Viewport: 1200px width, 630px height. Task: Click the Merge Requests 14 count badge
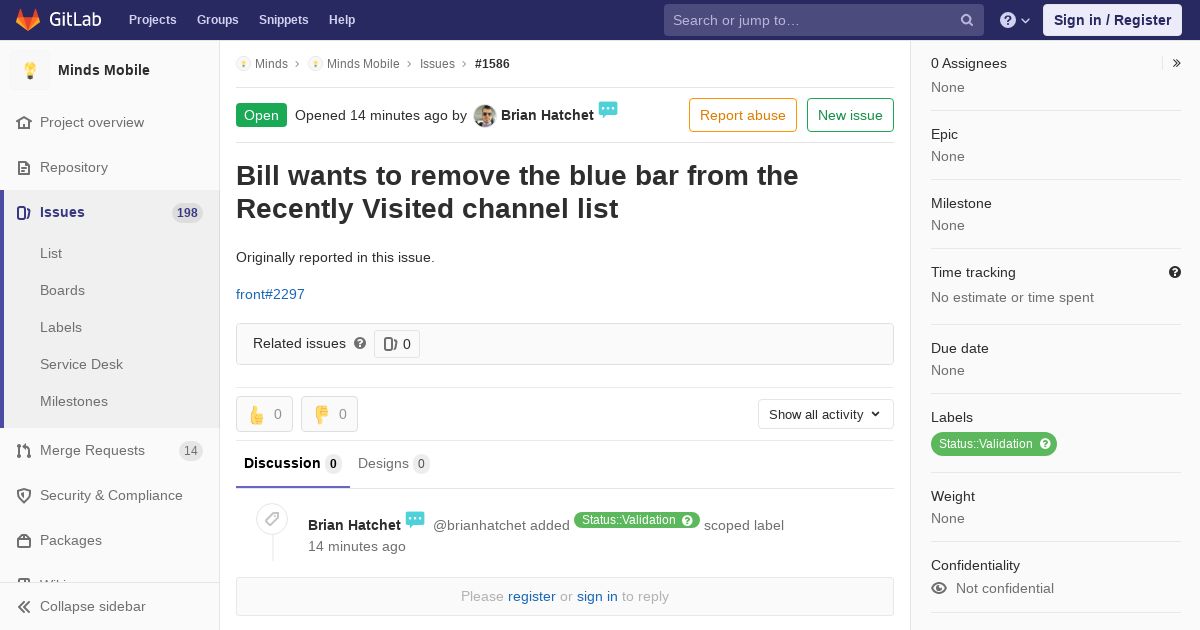(191, 451)
